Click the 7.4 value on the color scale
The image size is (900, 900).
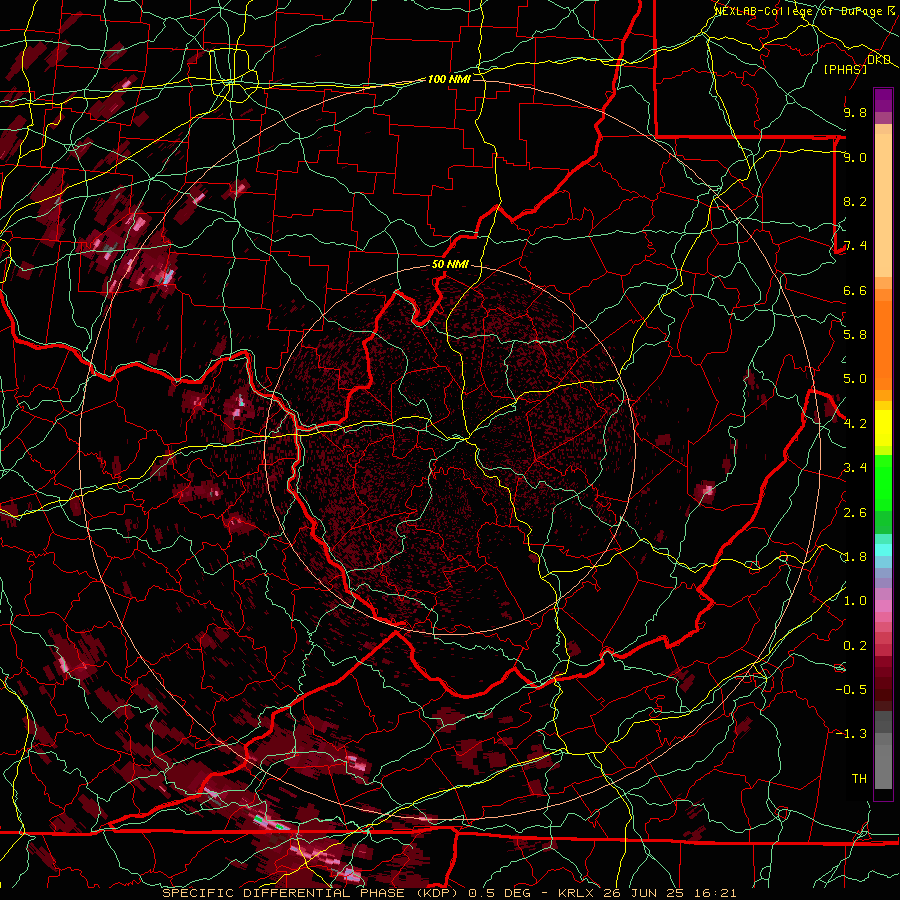click(855, 246)
